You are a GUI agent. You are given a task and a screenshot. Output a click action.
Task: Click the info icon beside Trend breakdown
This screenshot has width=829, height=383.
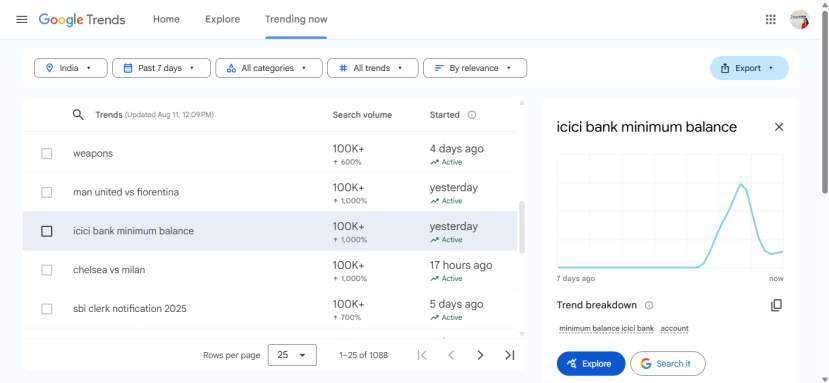point(649,305)
